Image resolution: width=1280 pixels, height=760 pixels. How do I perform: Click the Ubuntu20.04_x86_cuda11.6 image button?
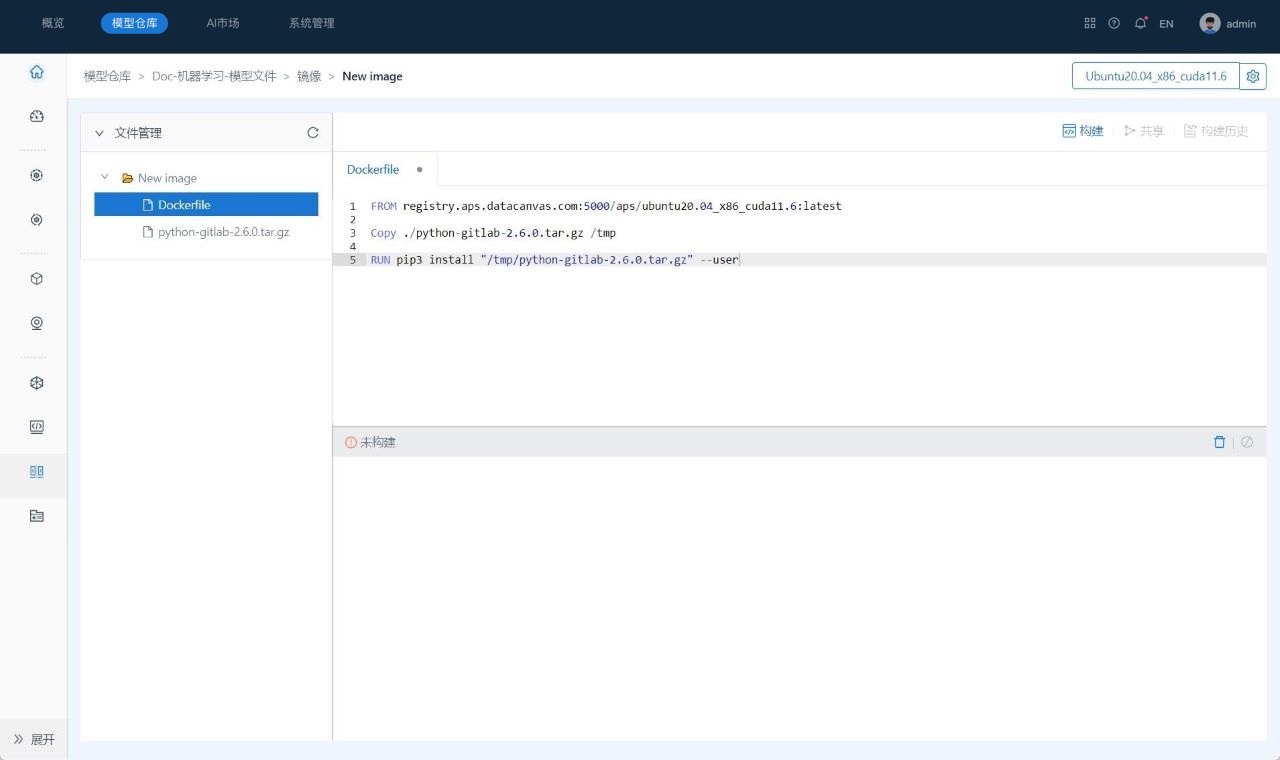[x=1155, y=76]
